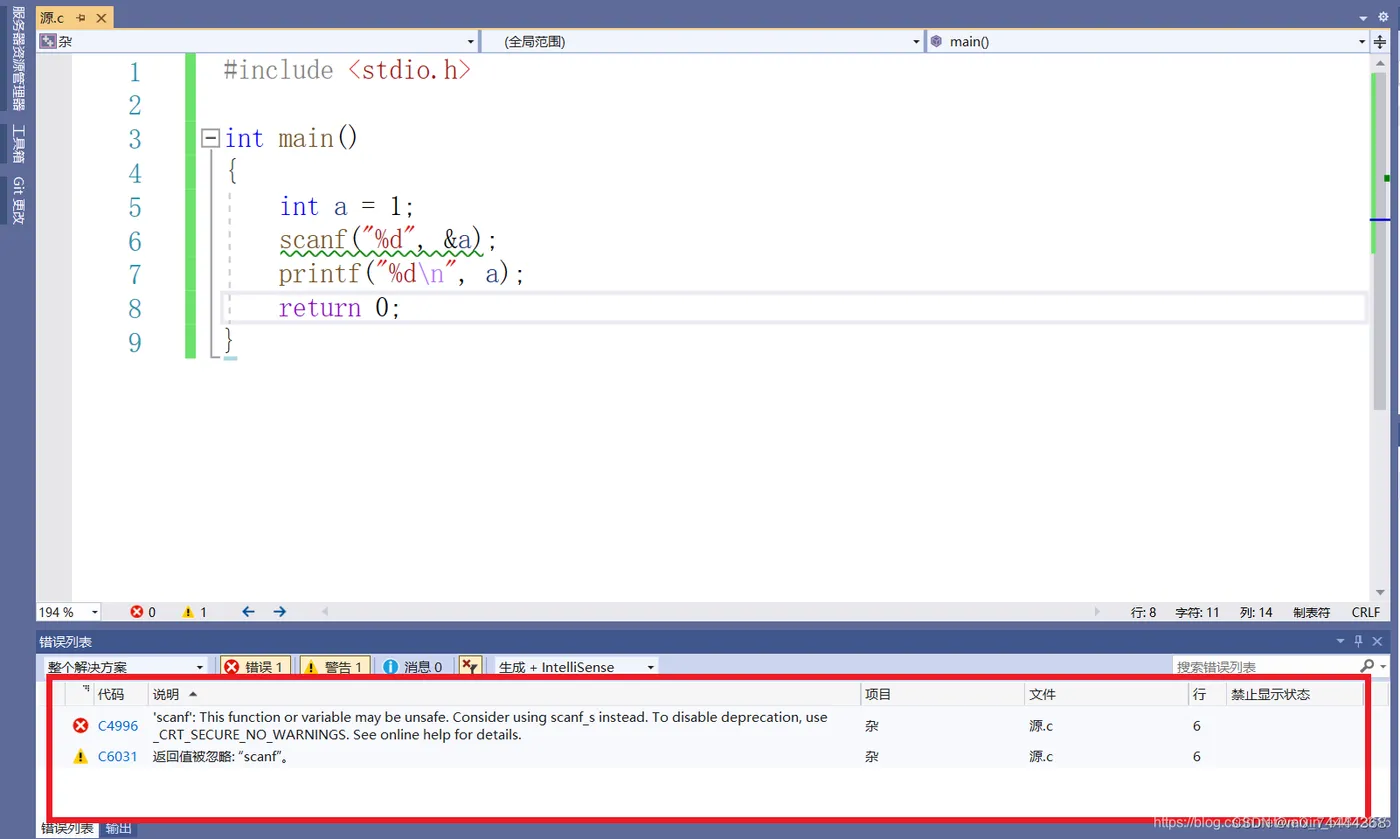The image size is (1400, 839).
Task: Click the error list search magnifier icon
Action: (1367, 666)
